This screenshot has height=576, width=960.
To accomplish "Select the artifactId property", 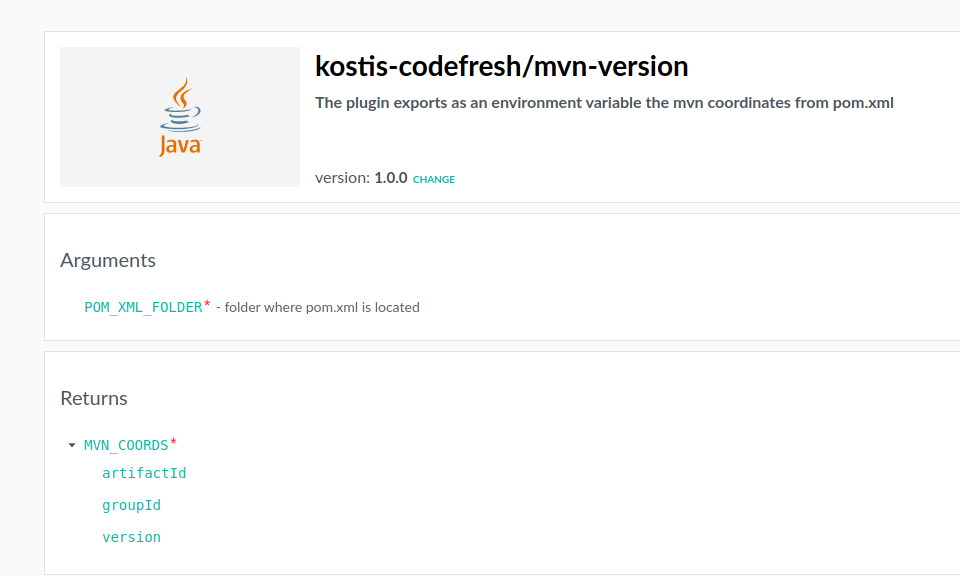I will point(144,473).
